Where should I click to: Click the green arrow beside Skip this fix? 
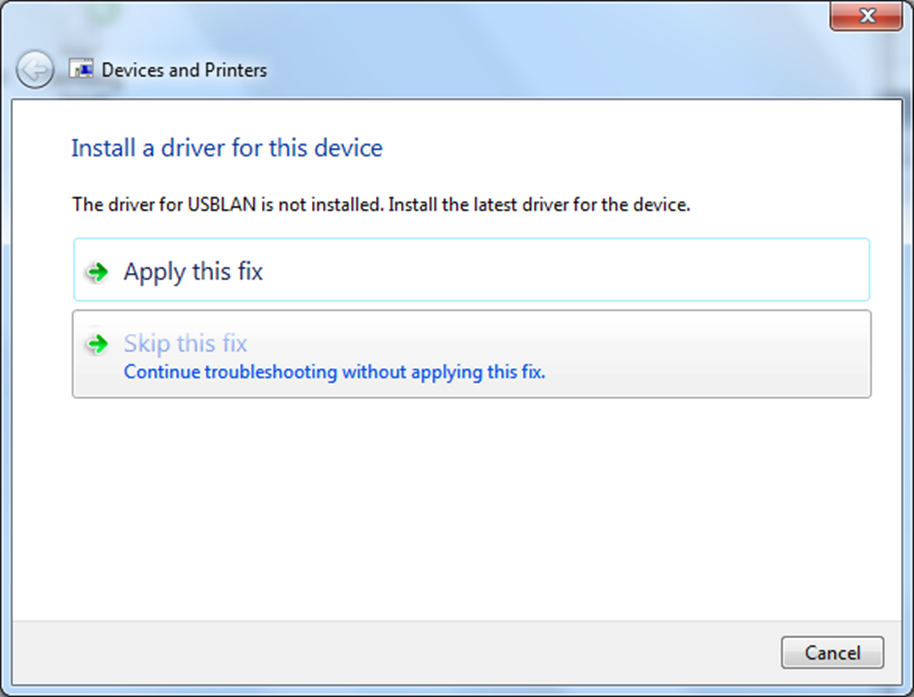coord(97,344)
